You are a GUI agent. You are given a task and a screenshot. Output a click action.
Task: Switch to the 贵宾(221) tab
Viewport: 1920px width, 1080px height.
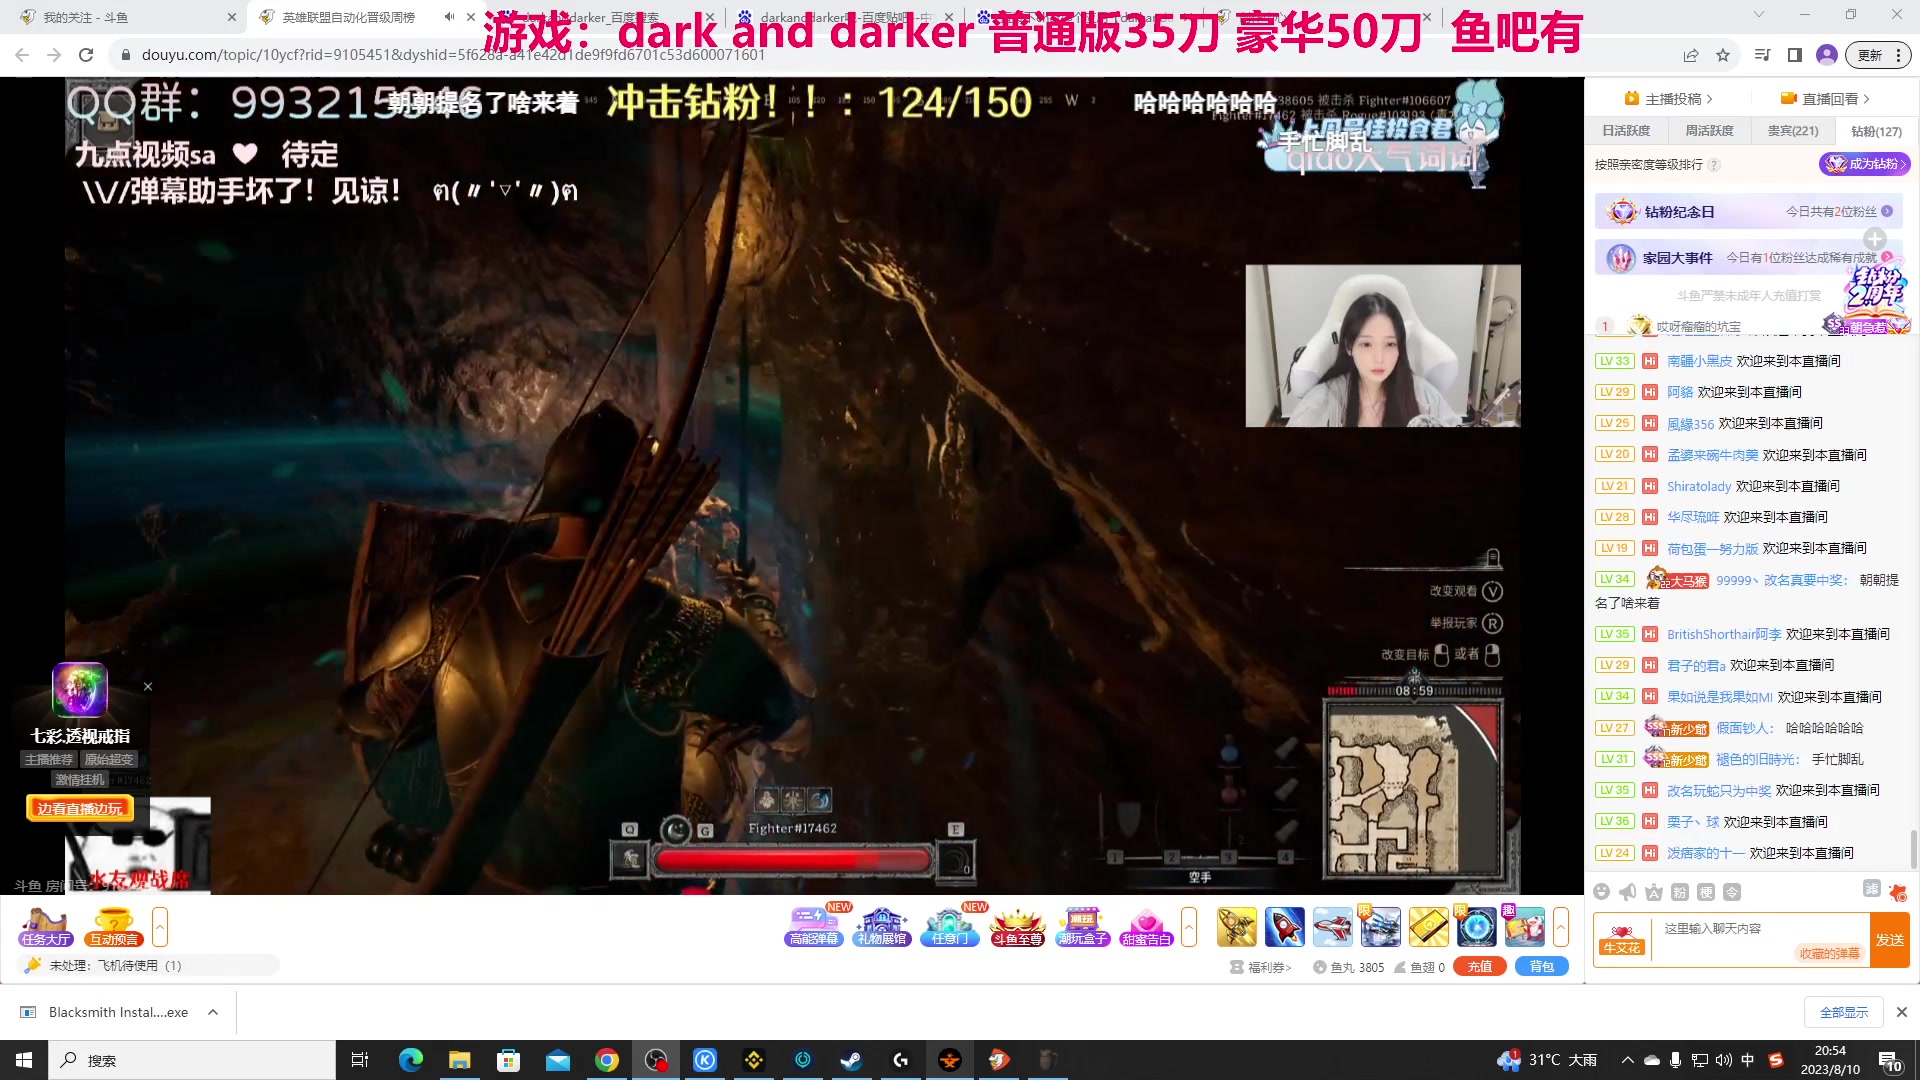point(1793,131)
